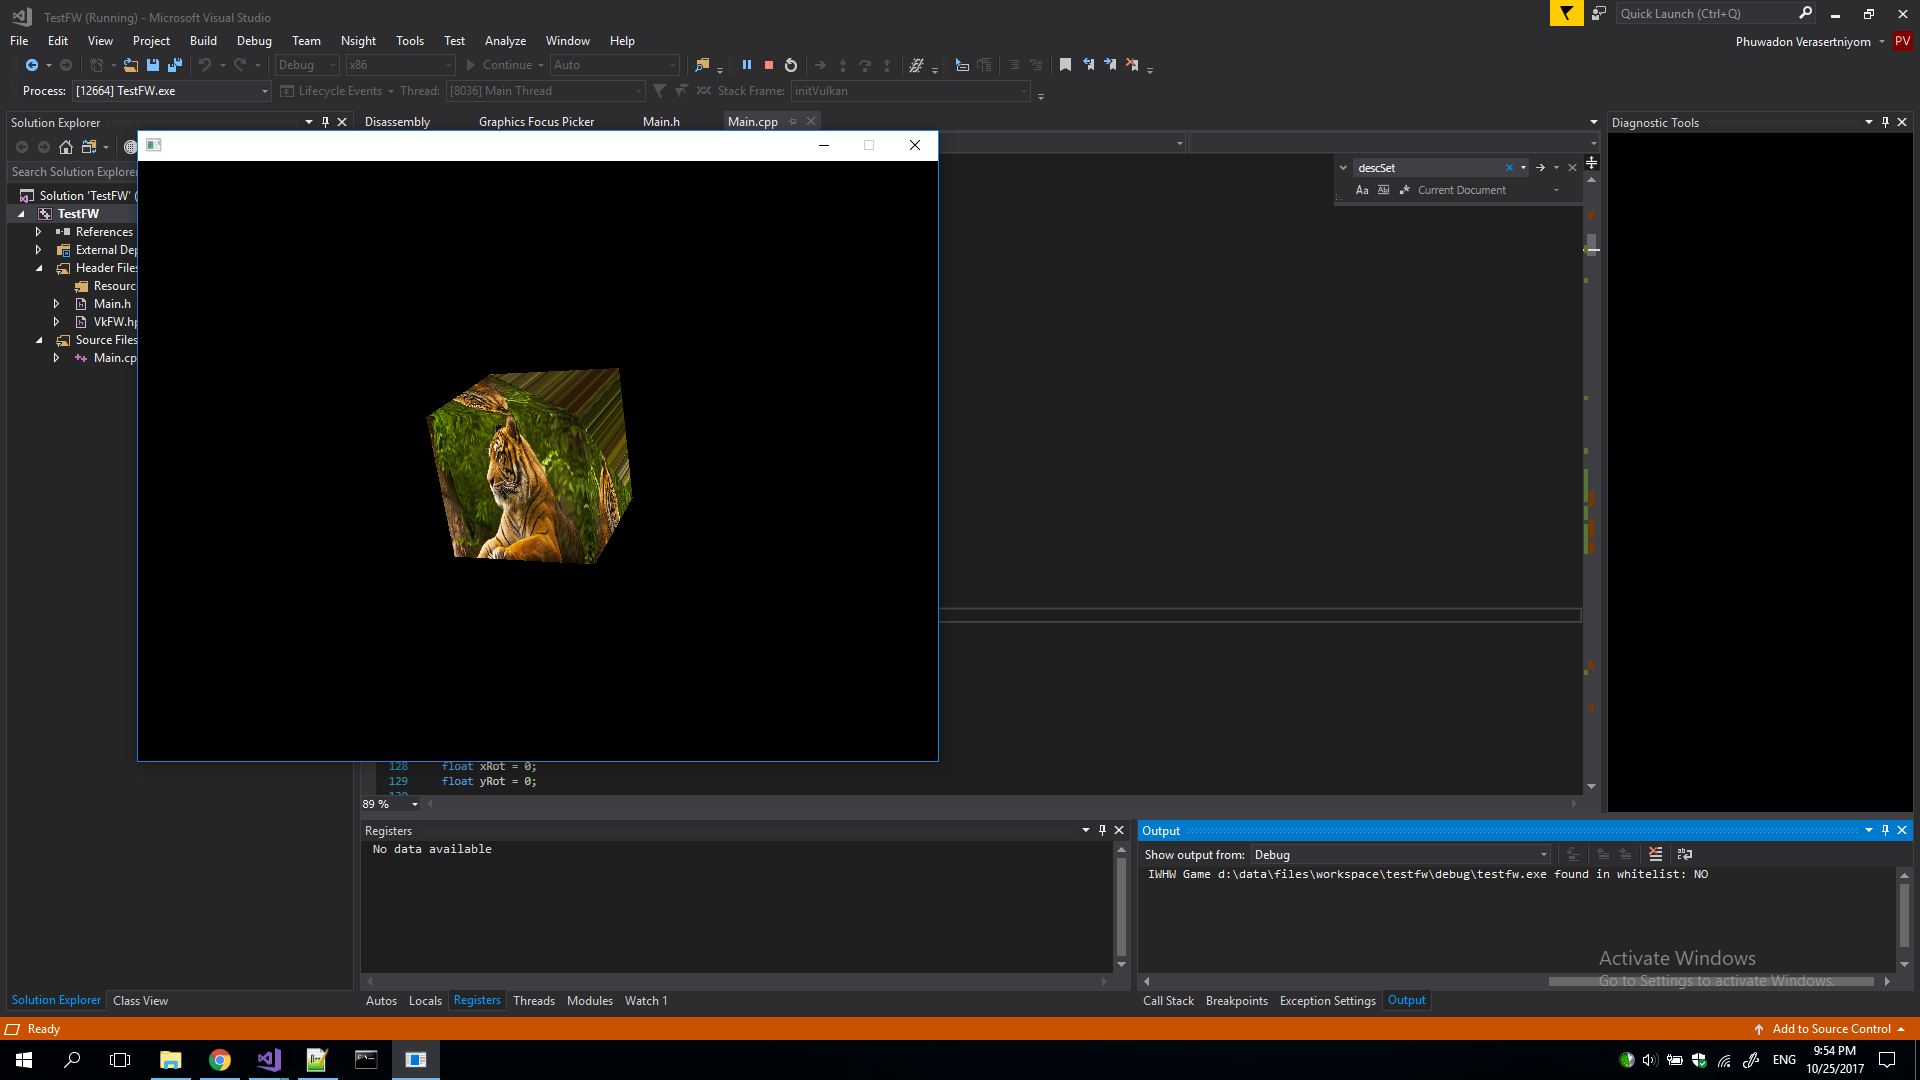Click Add to Source Control

coord(1831,1029)
